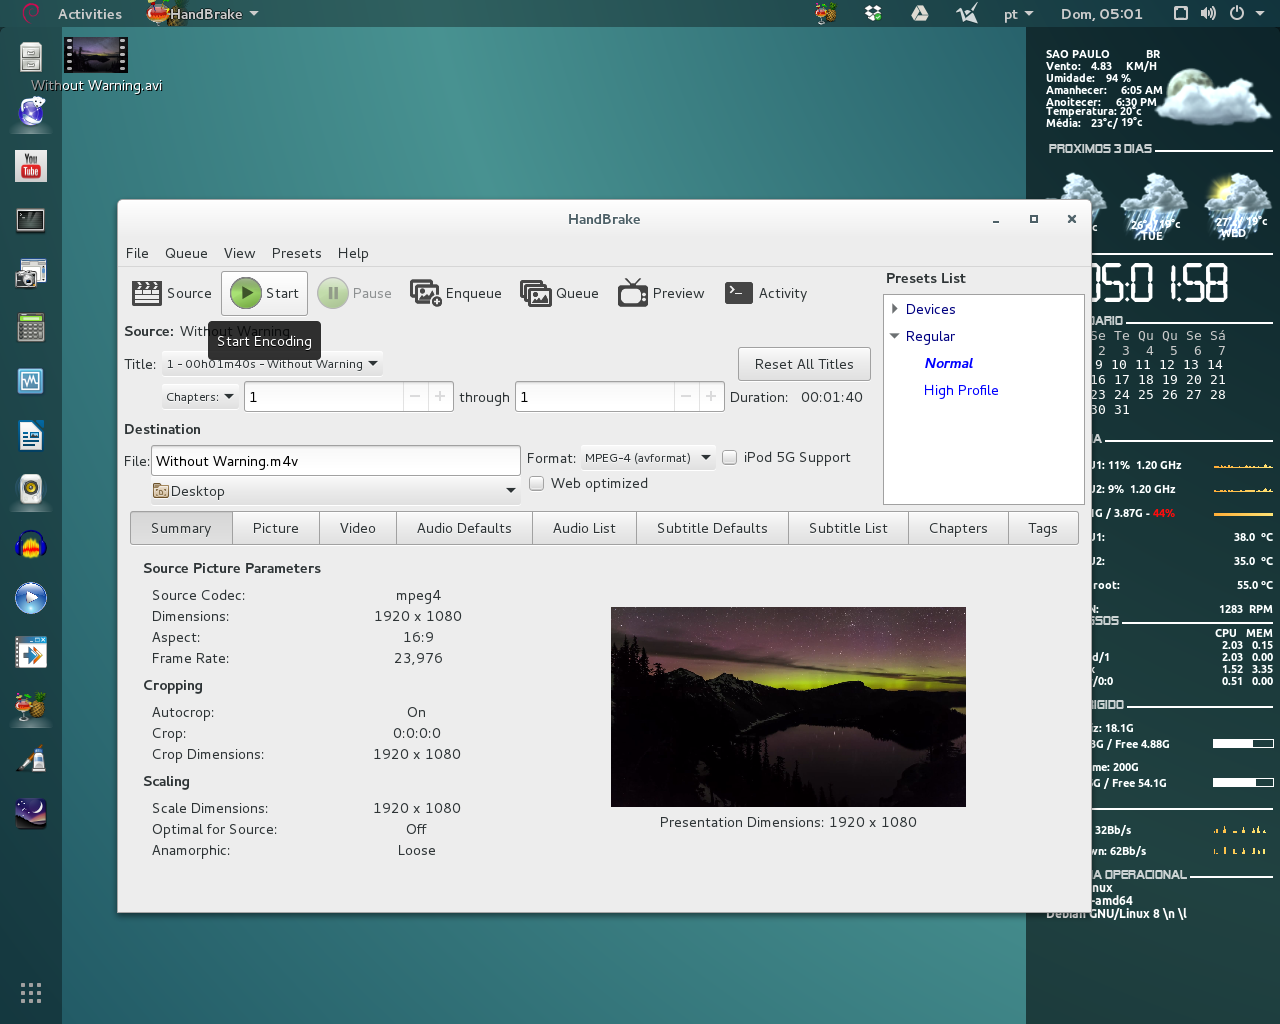Viewport: 1280px width, 1024px height.
Task: Open the Activity log window
Action: (x=766, y=293)
